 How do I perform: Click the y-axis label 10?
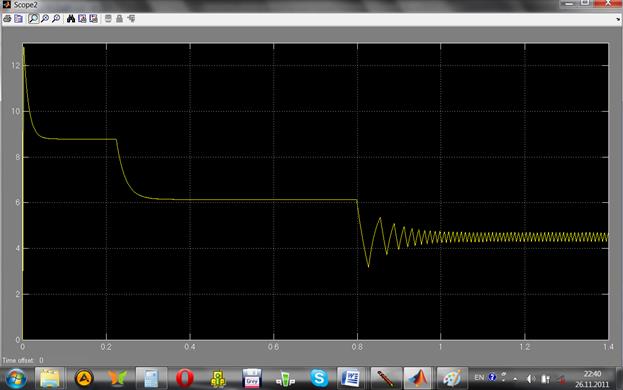(x=15, y=111)
